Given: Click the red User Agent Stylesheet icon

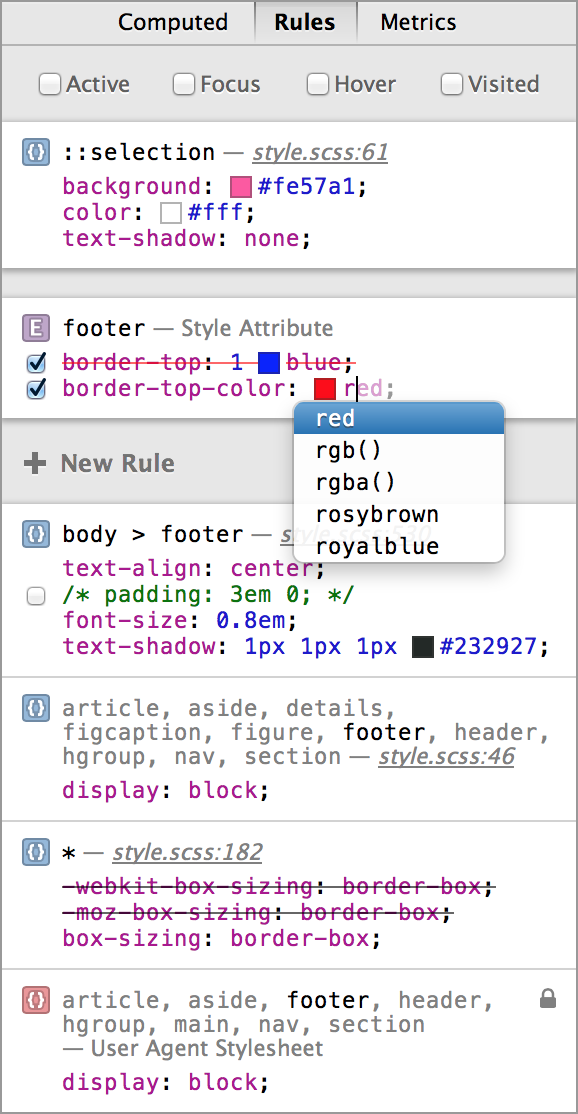Looking at the screenshot, I should (x=36, y=1000).
